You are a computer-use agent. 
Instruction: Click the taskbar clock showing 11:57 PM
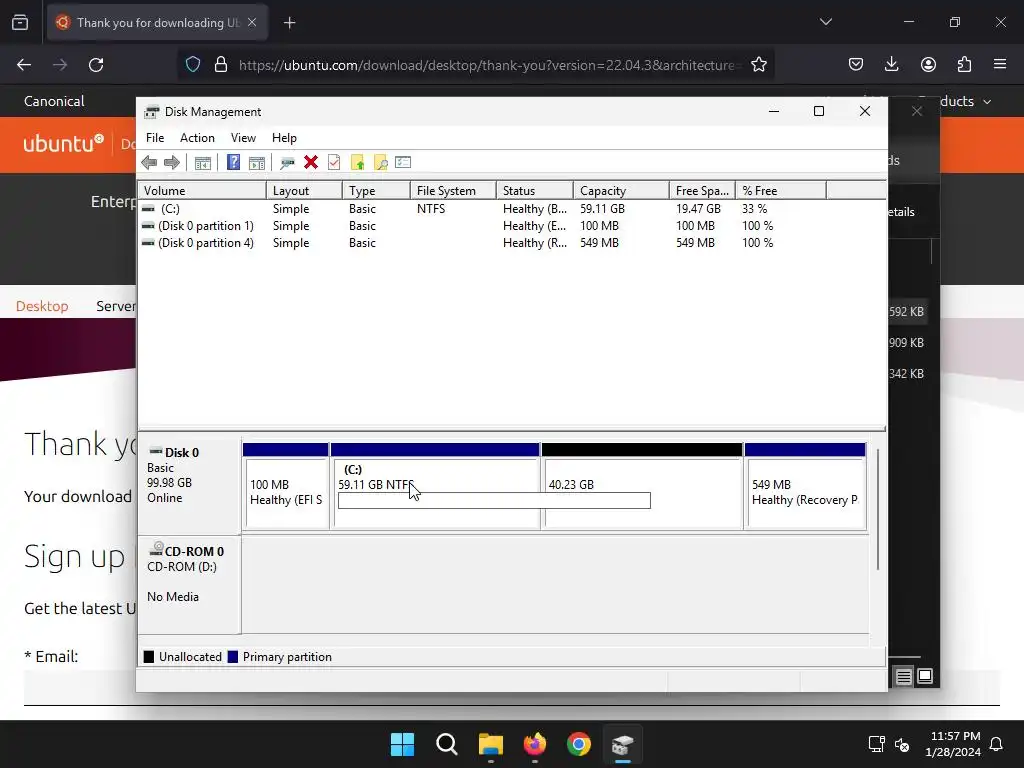953,744
